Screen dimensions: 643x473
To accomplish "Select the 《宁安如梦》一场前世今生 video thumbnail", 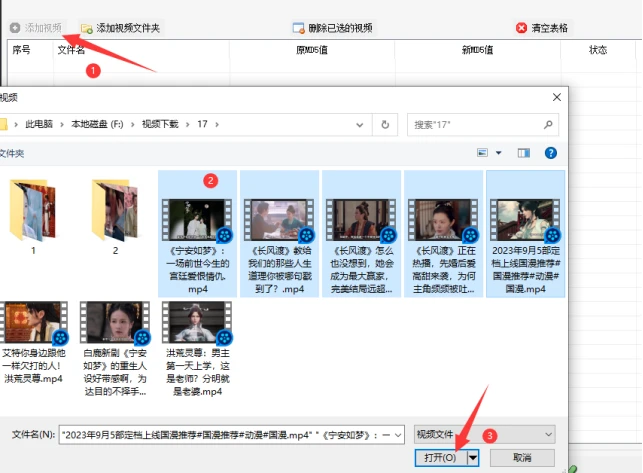I will [197, 220].
